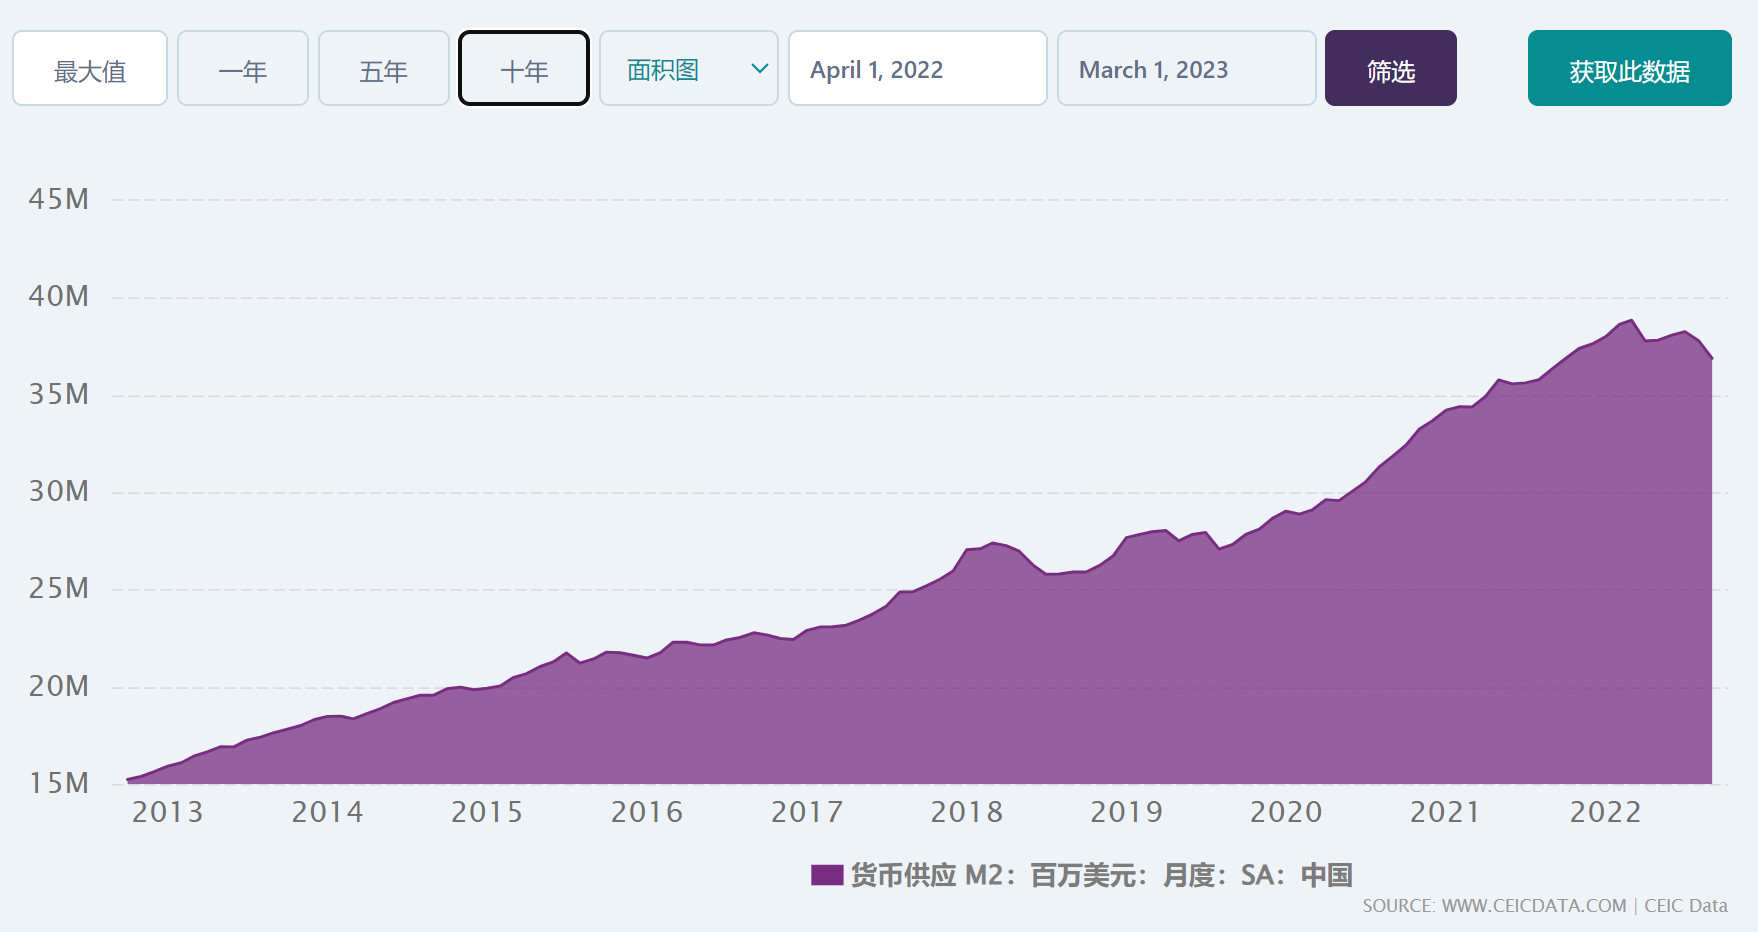Screen dimensions: 1758x932
Task: Click the April 1, 2022 start date field
Action: [x=917, y=69]
